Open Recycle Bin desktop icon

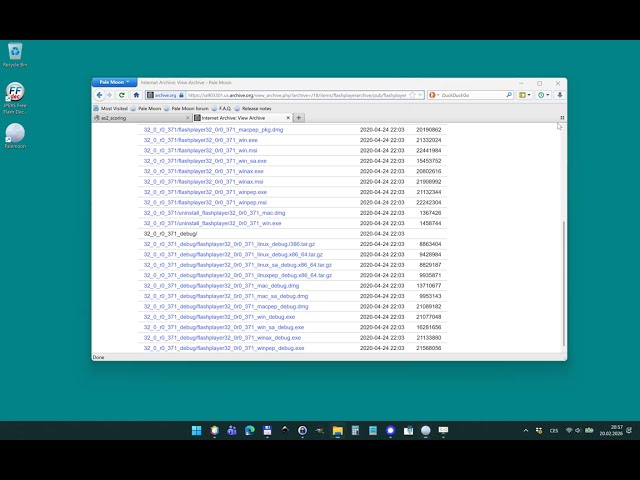pyautogui.click(x=15, y=55)
